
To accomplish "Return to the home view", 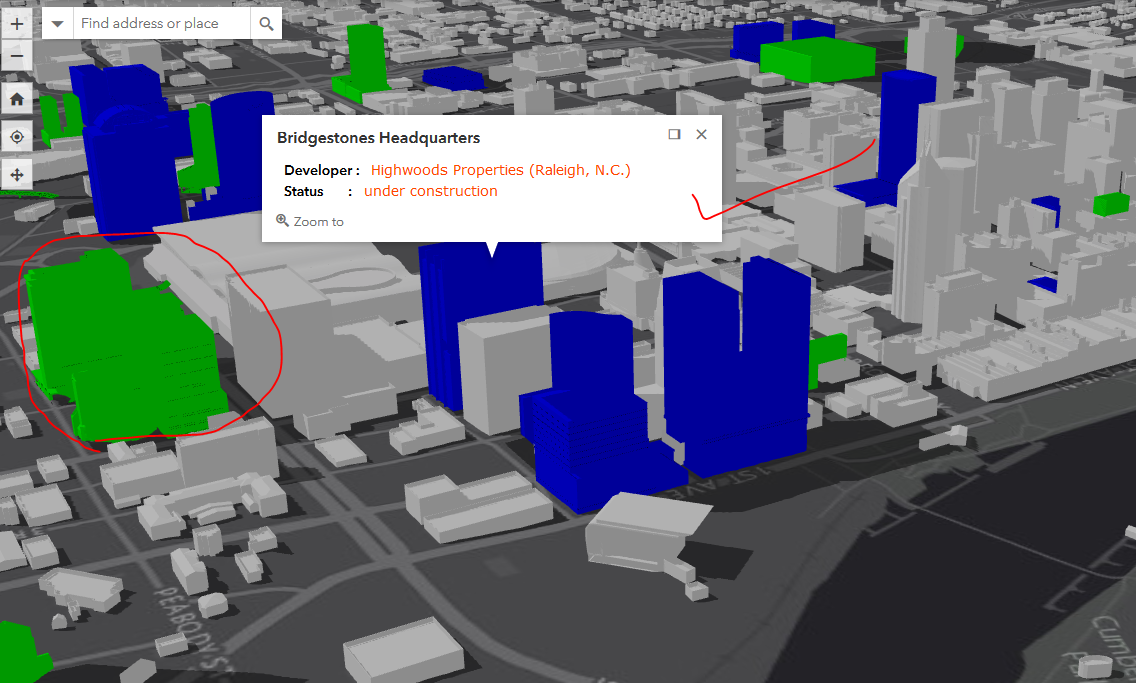I will tap(17, 99).
